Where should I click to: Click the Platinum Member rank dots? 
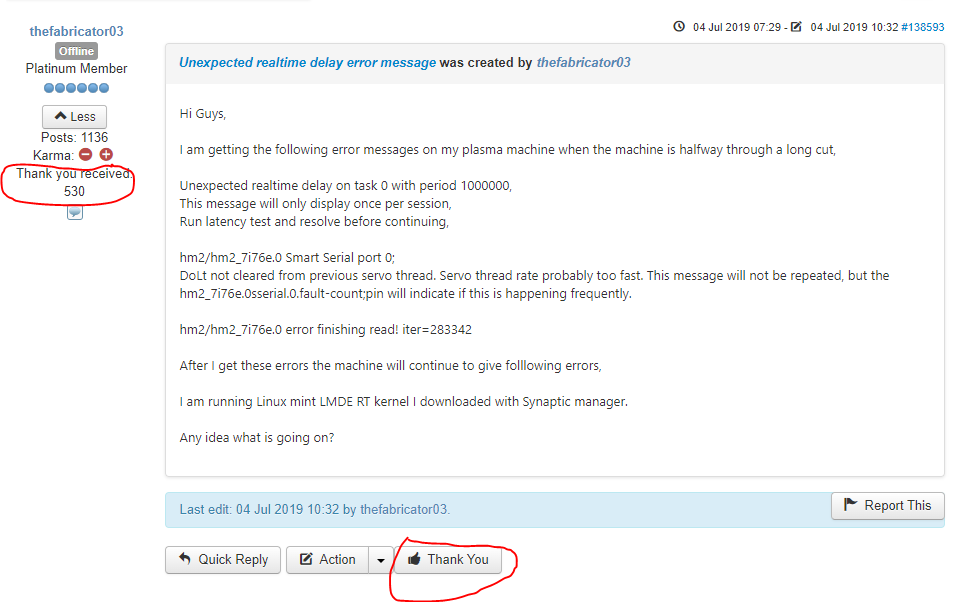pos(76,88)
